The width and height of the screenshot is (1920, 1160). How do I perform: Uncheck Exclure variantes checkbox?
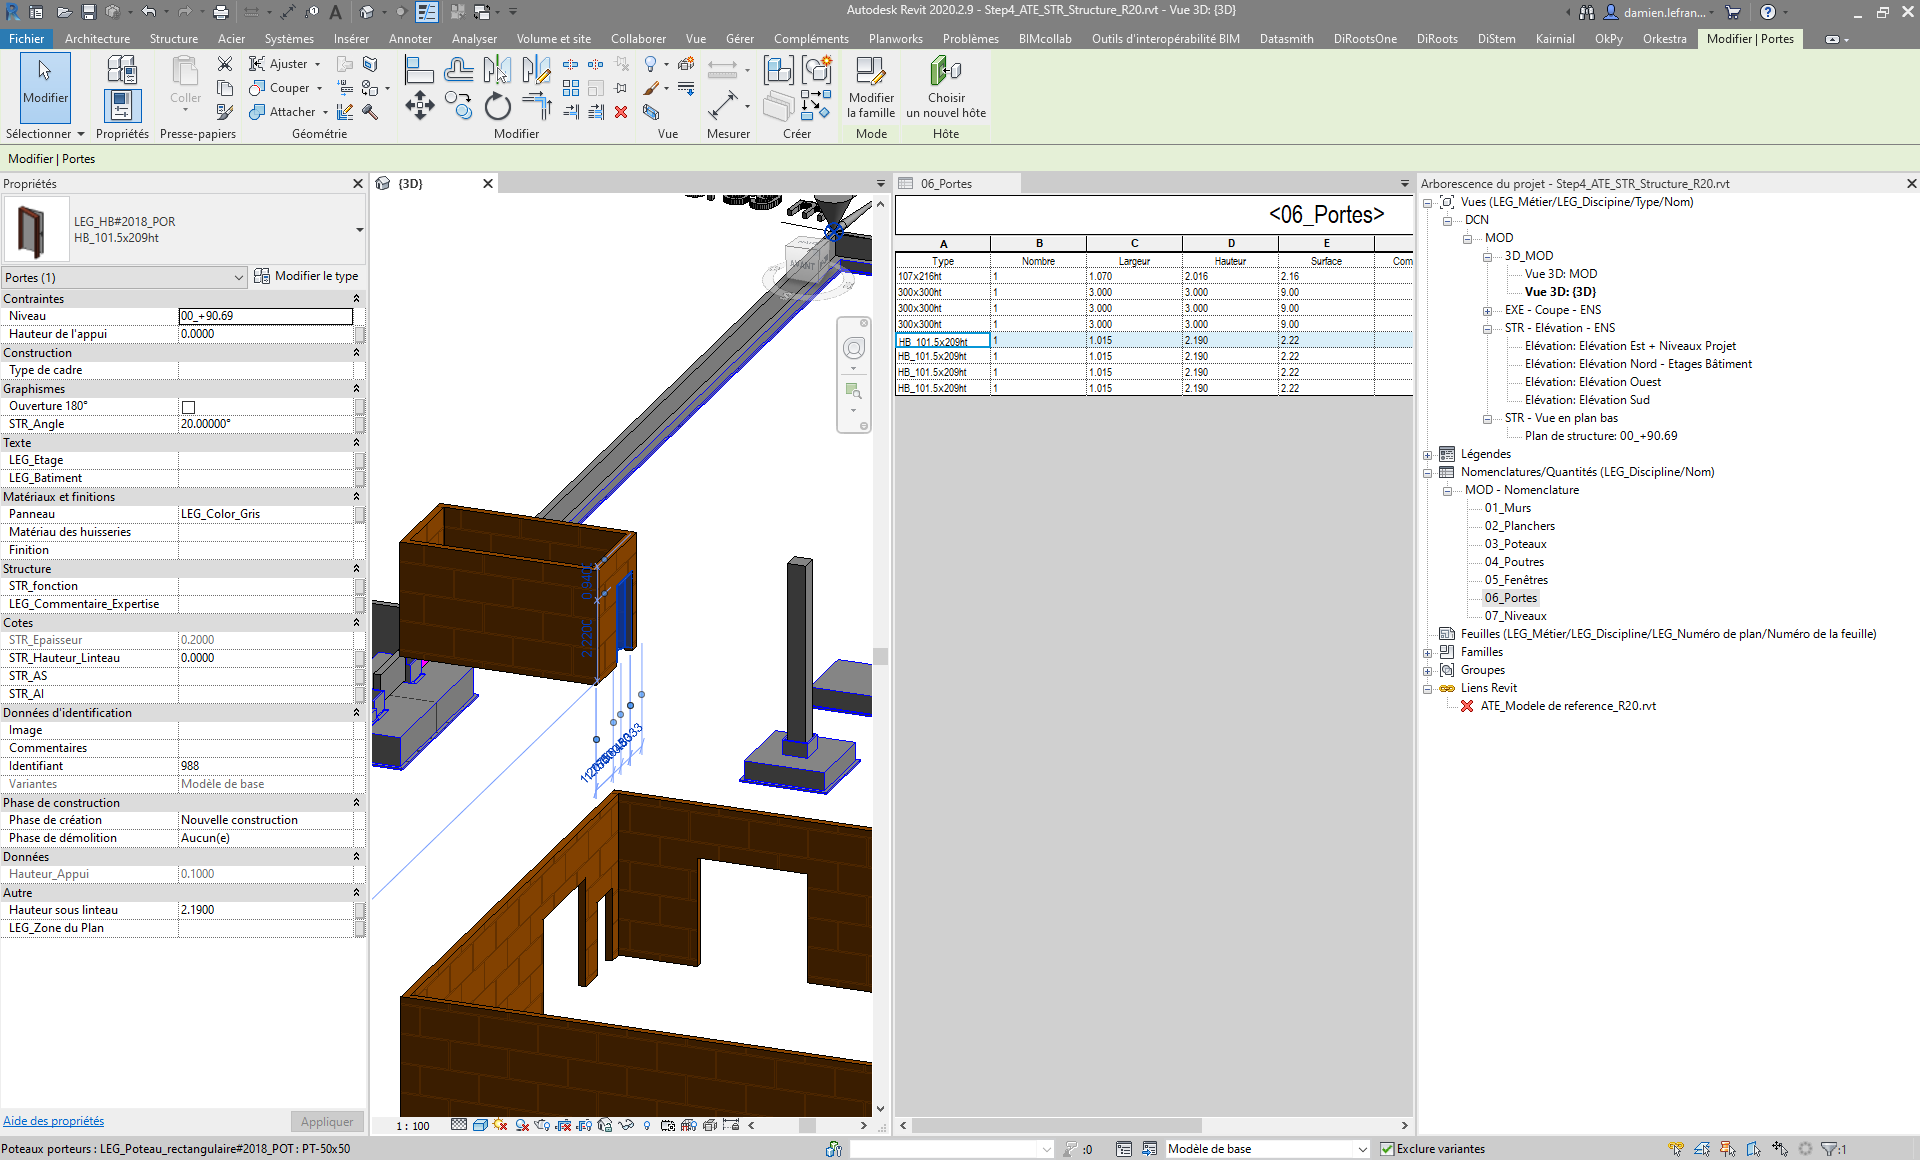[x=1387, y=1149]
